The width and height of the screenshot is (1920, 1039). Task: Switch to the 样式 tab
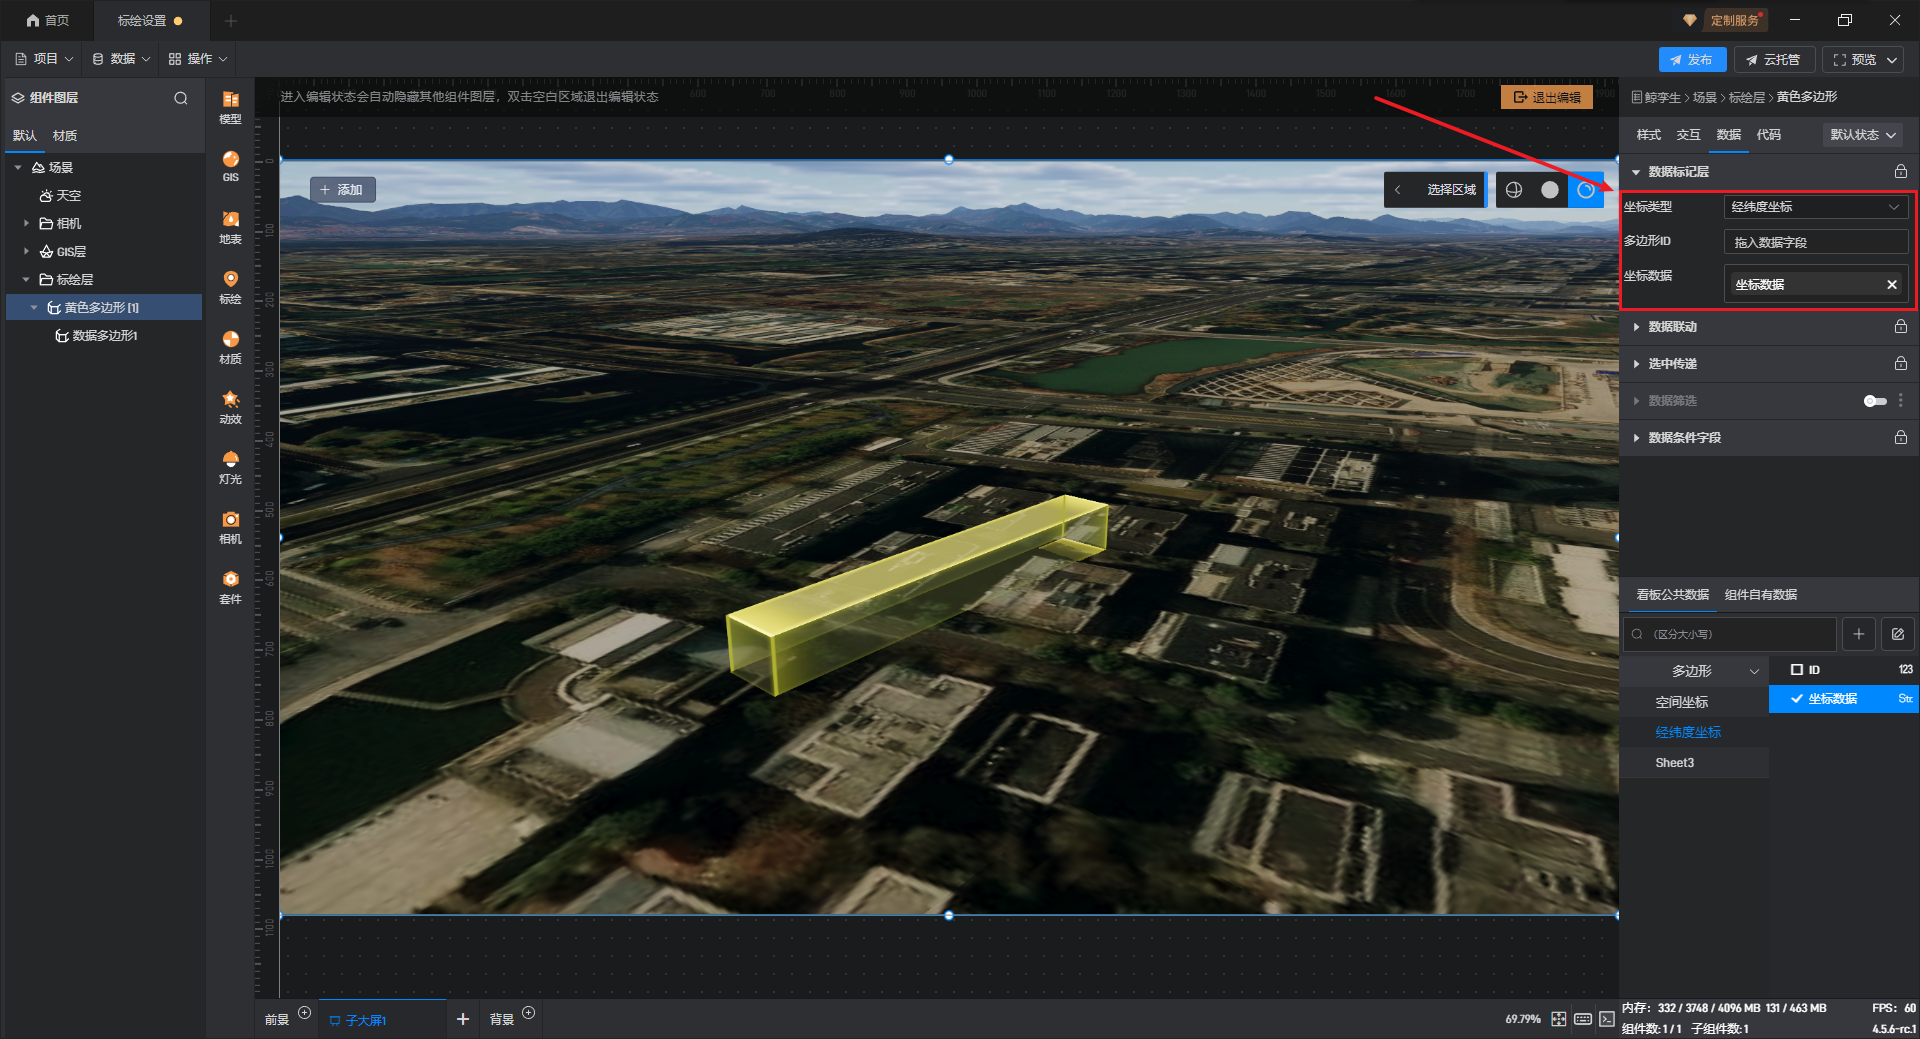point(1648,135)
